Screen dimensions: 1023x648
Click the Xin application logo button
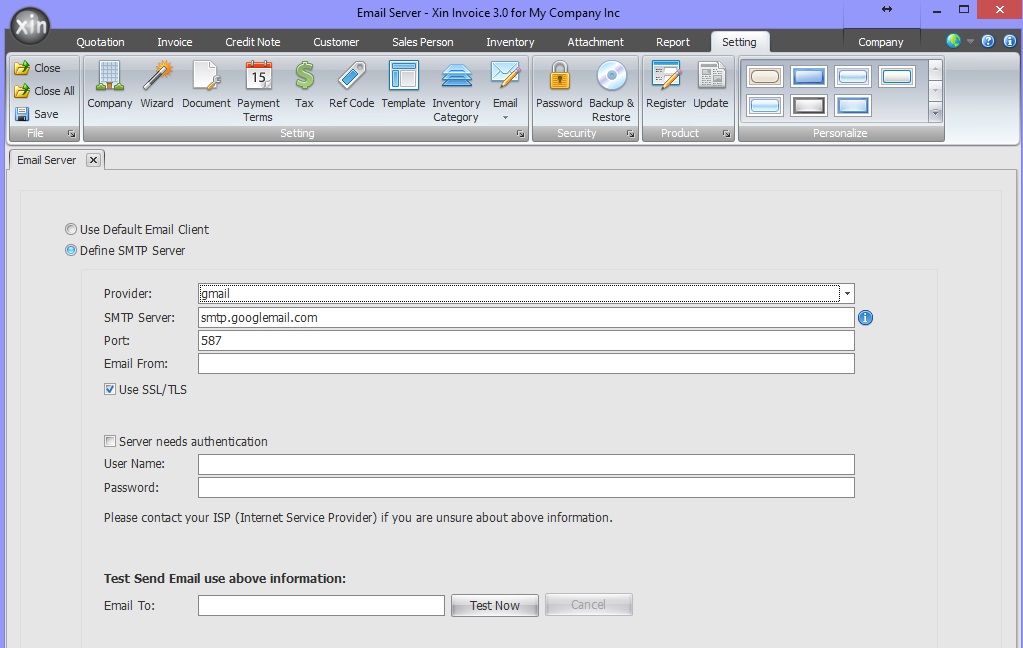tap(30, 26)
